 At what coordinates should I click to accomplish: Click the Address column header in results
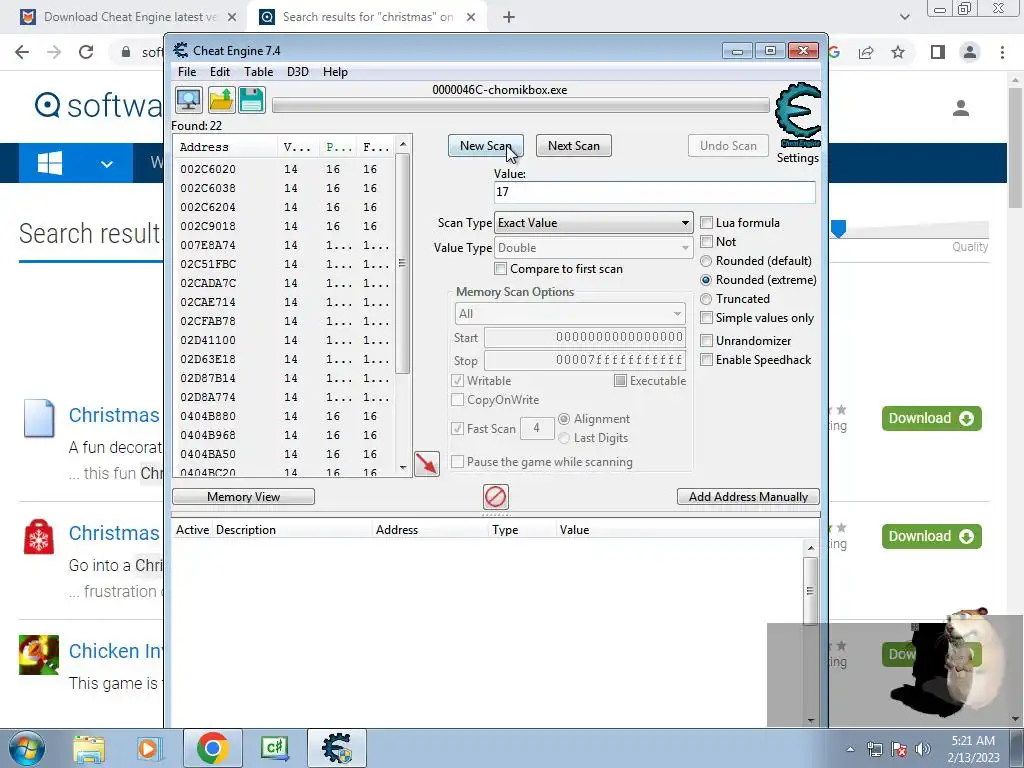[226, 147]
